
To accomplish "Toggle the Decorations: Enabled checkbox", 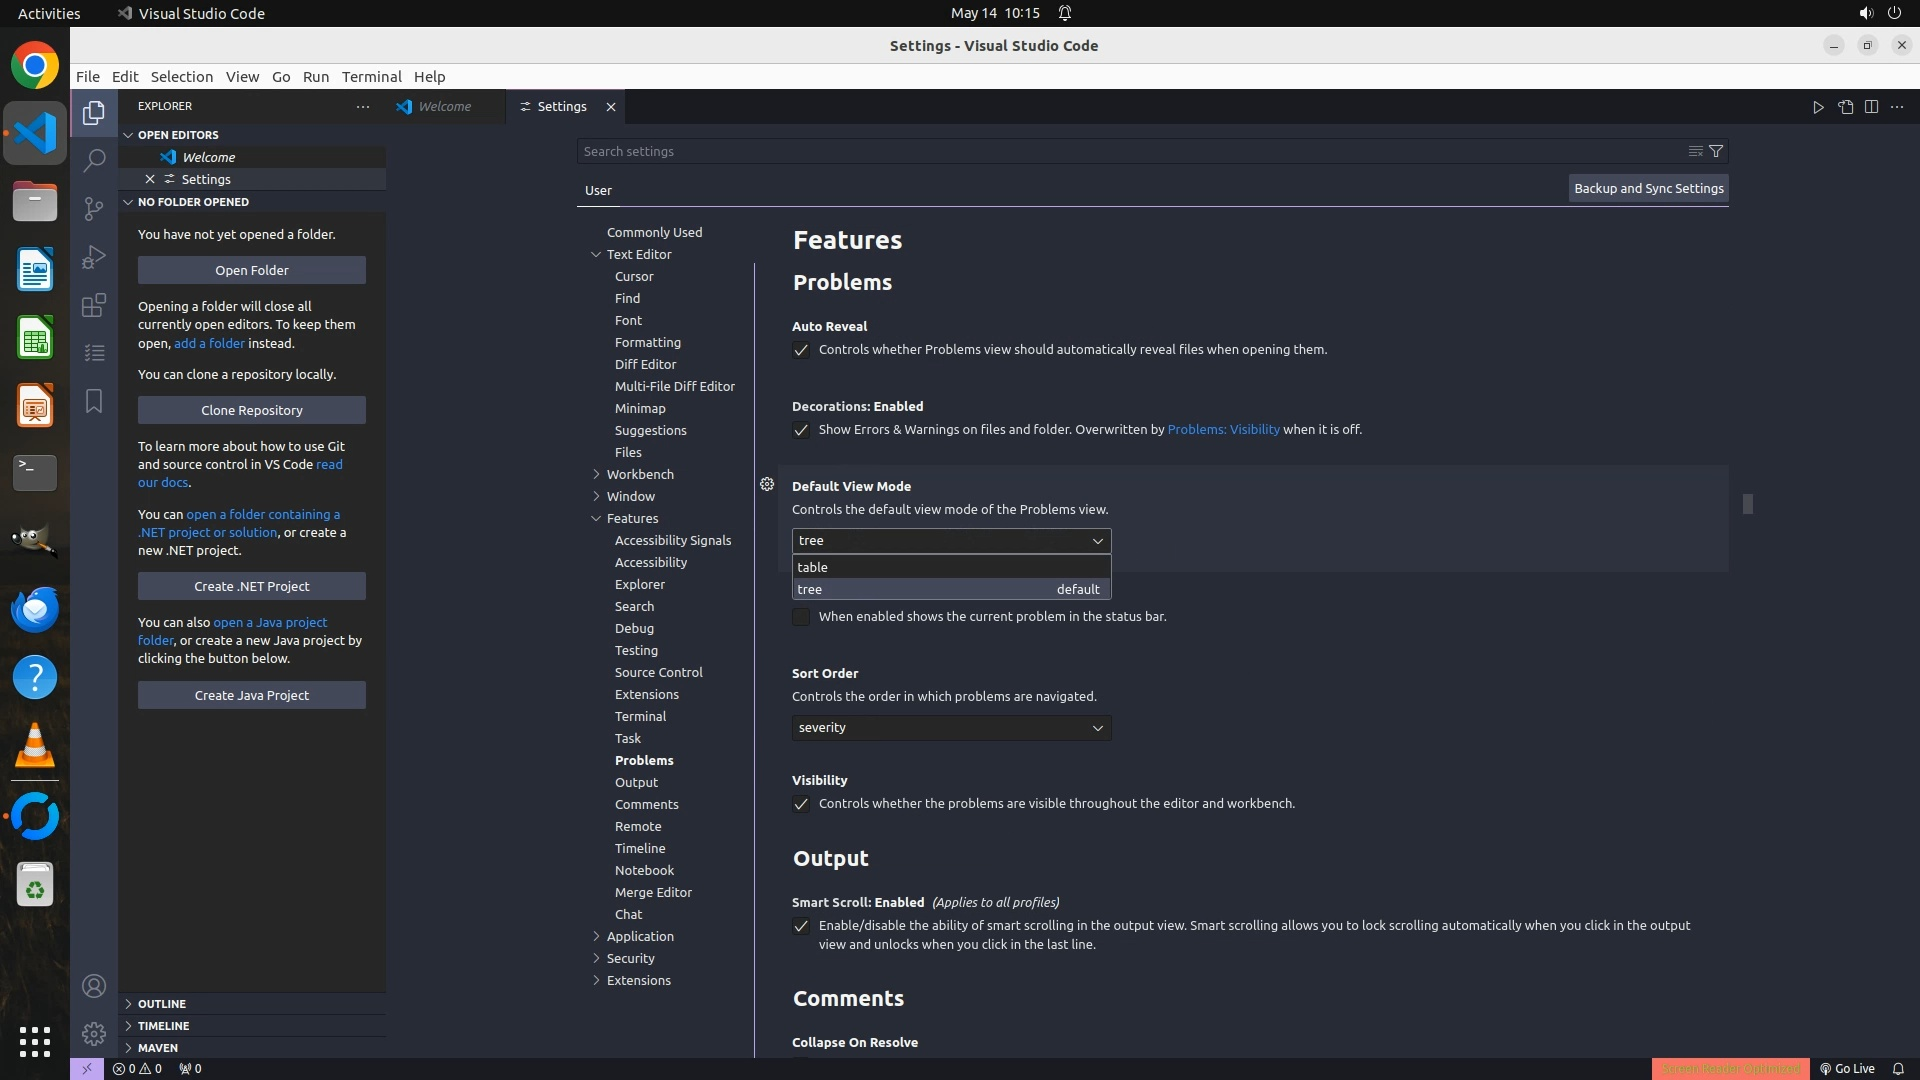I will (x=801, y=430).
